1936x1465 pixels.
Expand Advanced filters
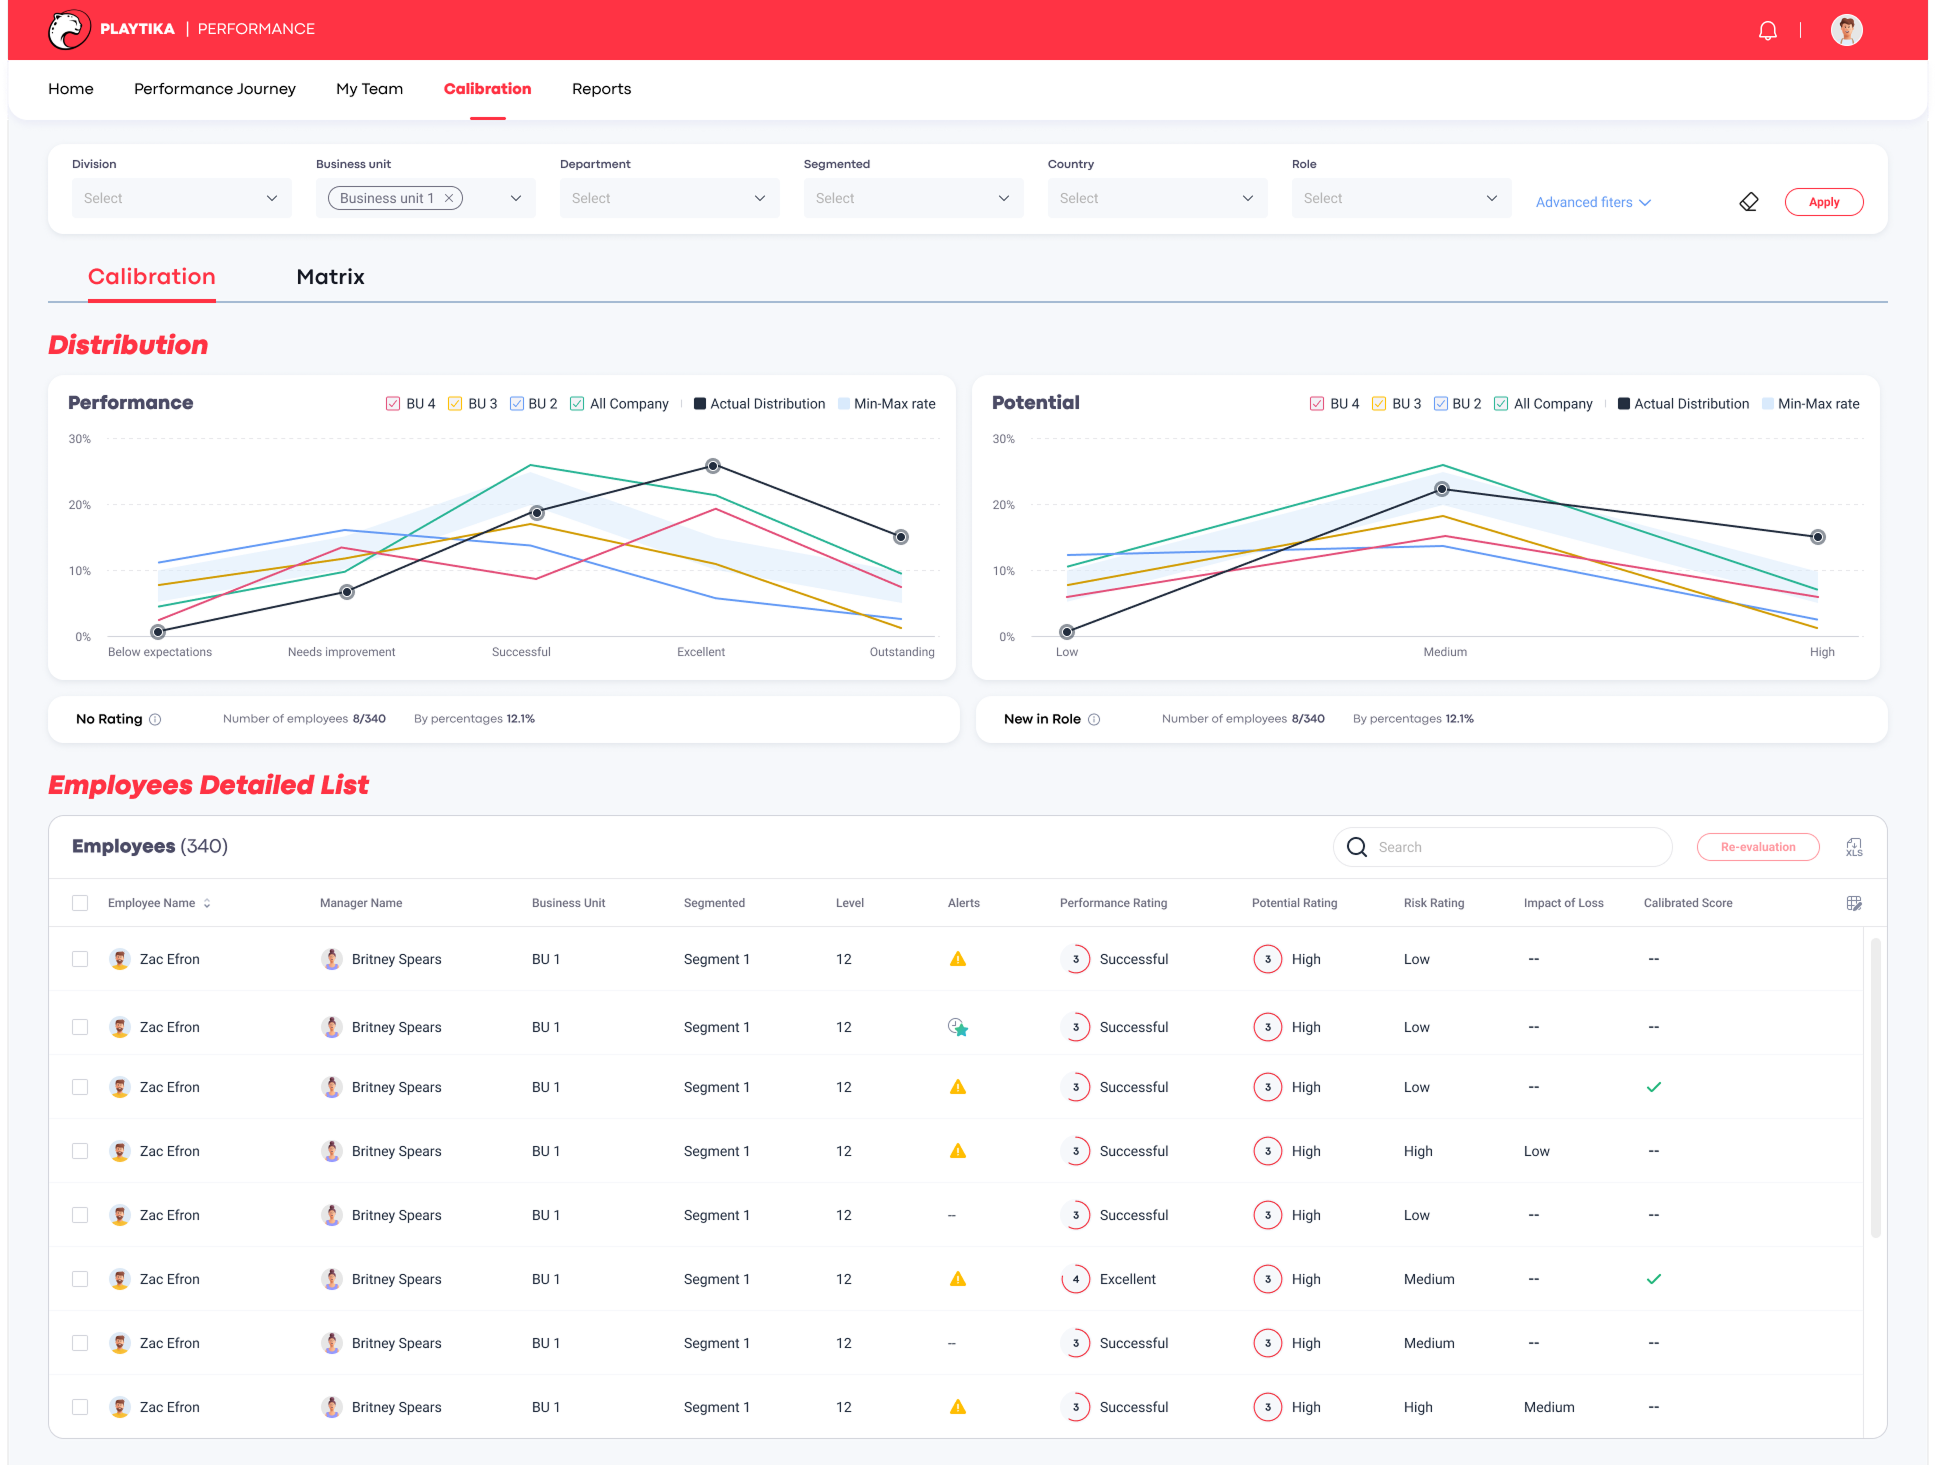(1592, 202)
